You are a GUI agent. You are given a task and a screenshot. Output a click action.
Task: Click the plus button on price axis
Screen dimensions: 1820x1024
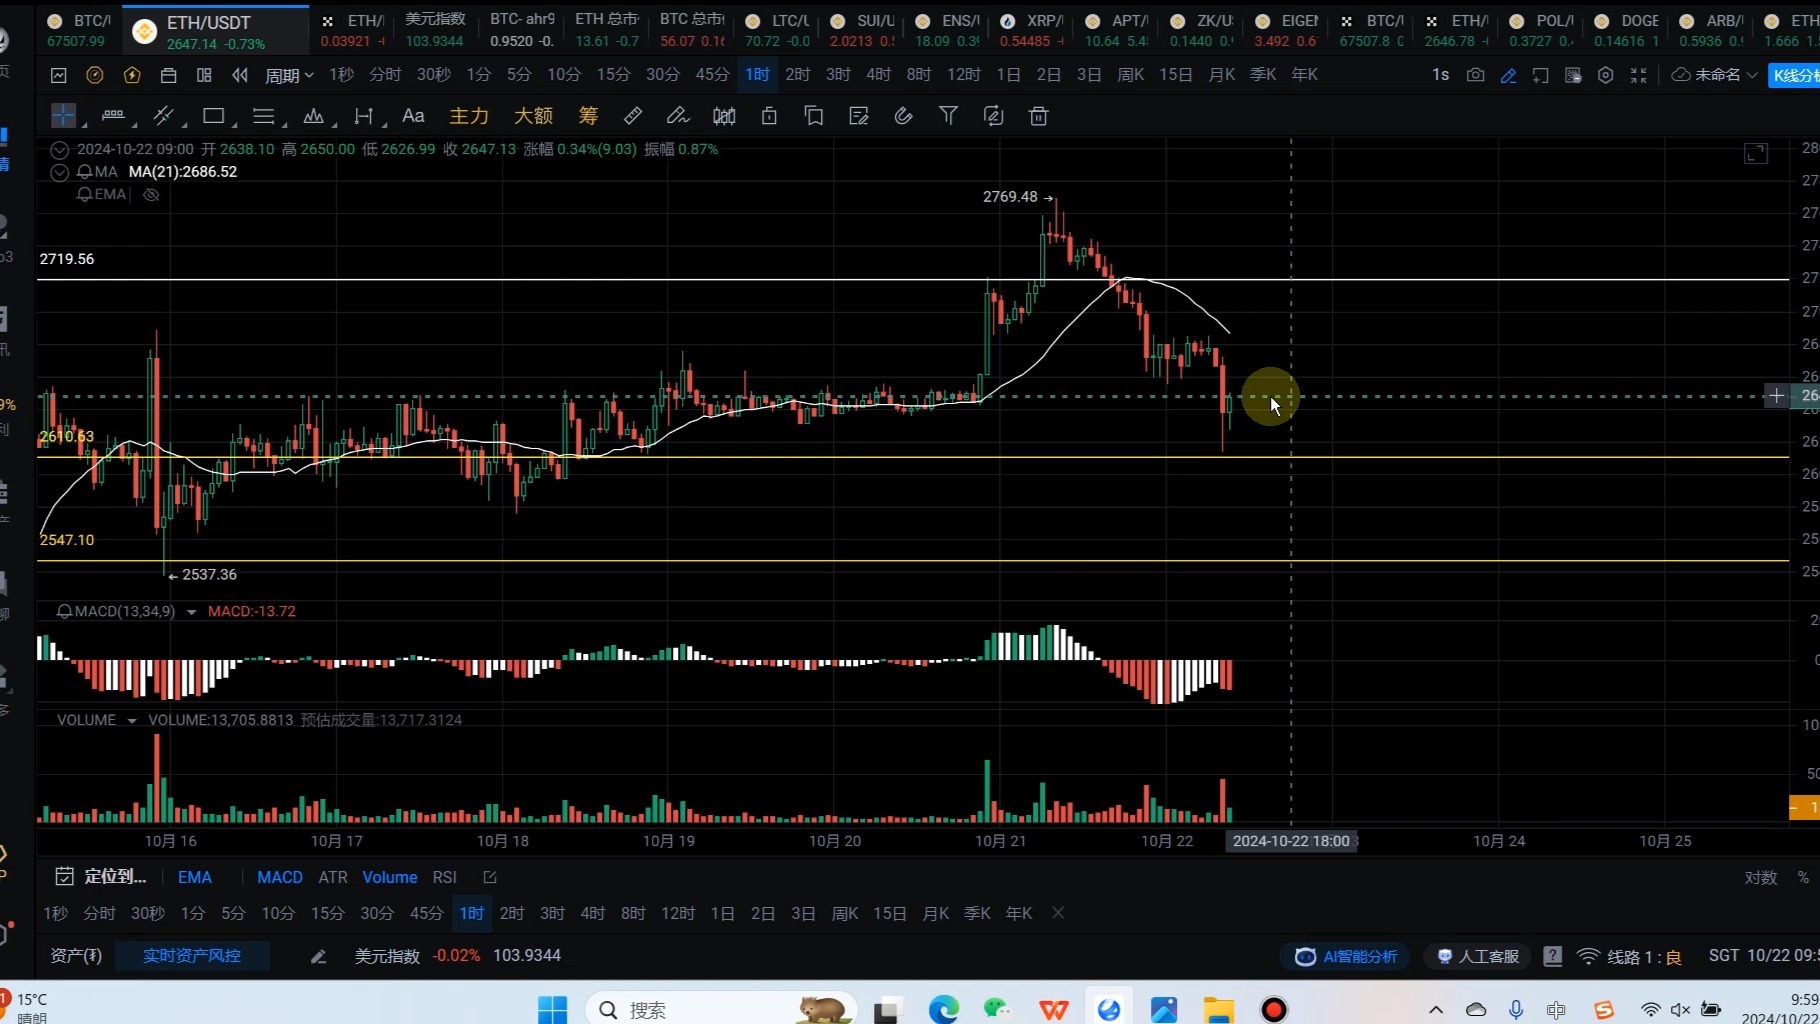point(1776,396)
